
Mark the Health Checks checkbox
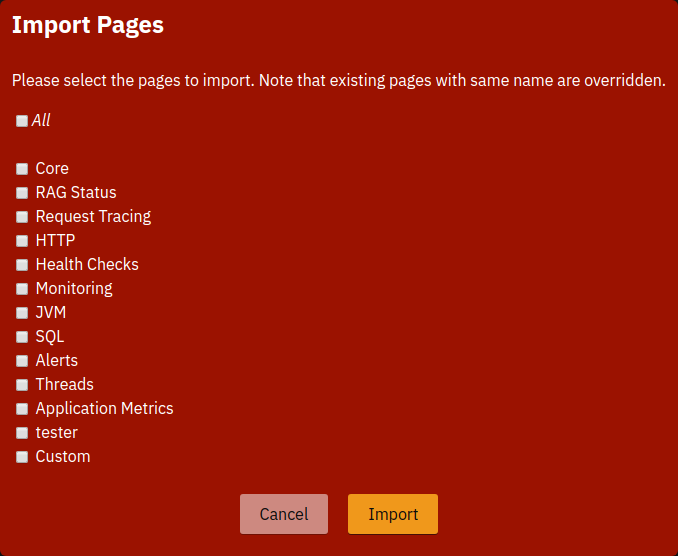click(x=22, y=265)
